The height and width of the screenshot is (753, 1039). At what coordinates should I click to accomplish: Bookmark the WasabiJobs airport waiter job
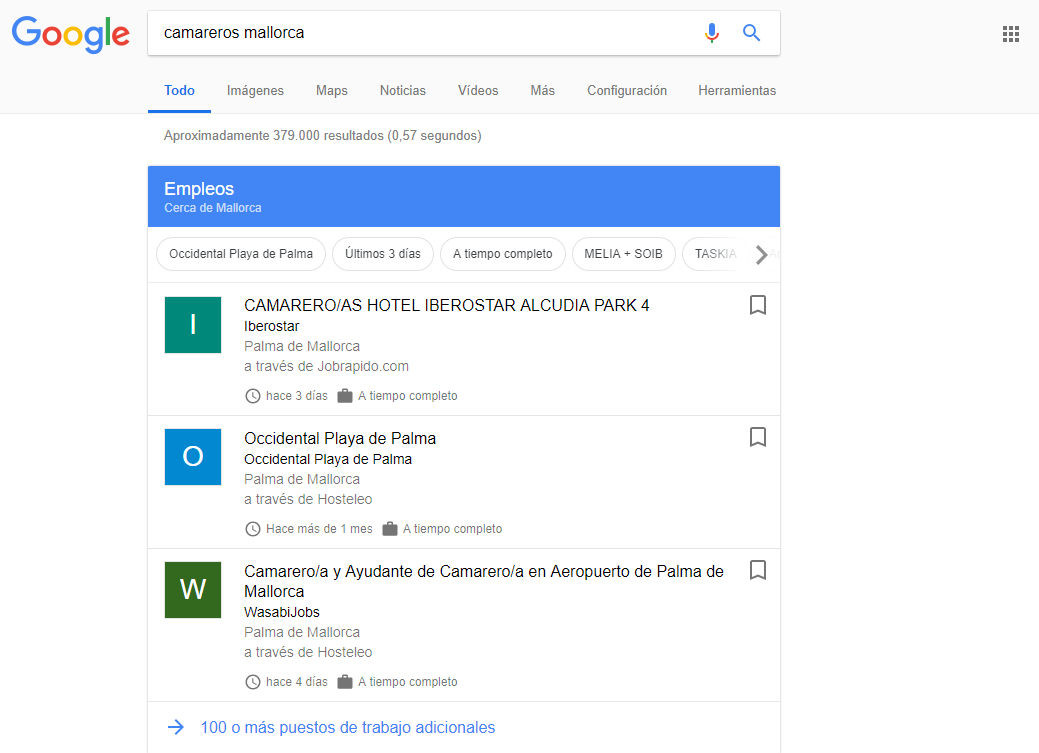tap(758, 570)
